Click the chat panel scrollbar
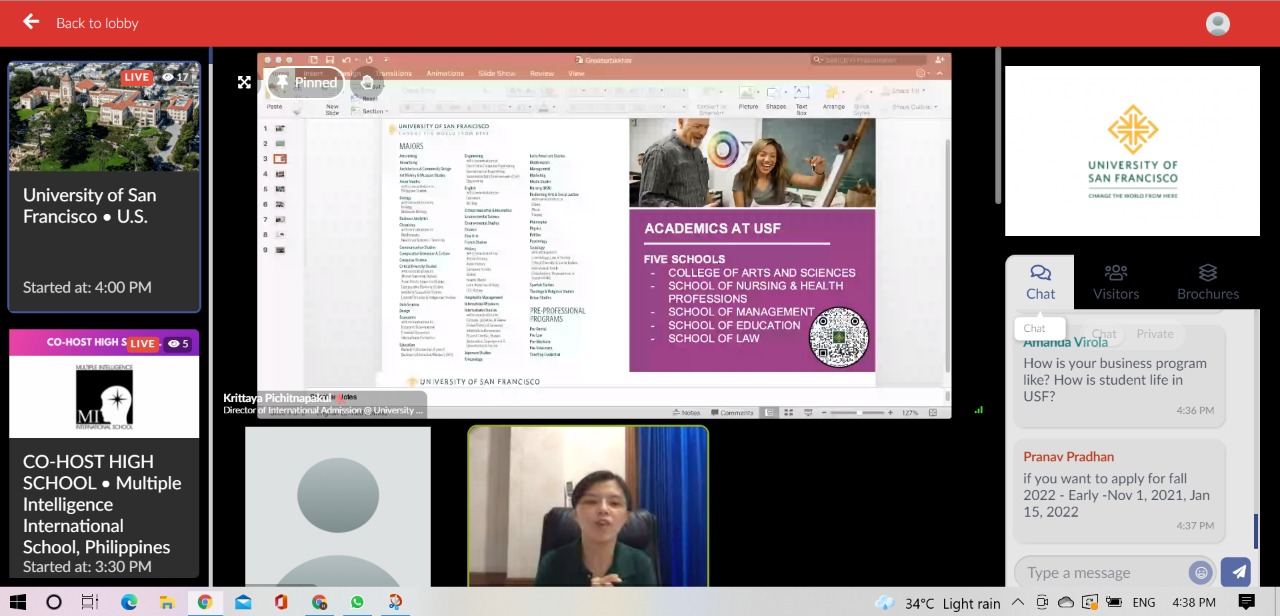The image size is (1280, 616). tap(1256, 530)
